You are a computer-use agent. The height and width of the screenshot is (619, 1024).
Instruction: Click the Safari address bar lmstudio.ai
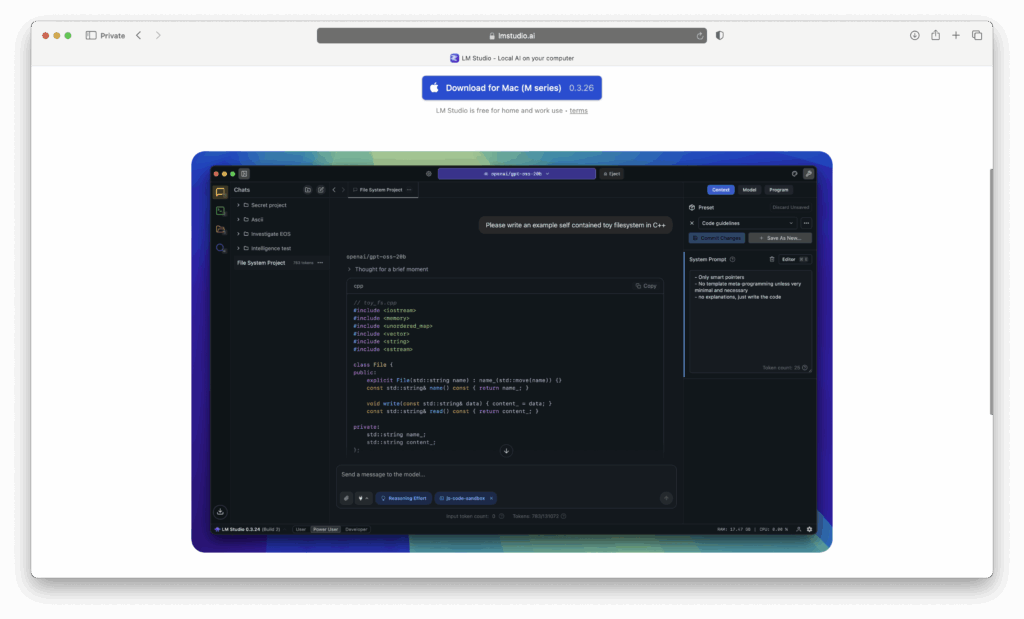click(x=512, y=36)
